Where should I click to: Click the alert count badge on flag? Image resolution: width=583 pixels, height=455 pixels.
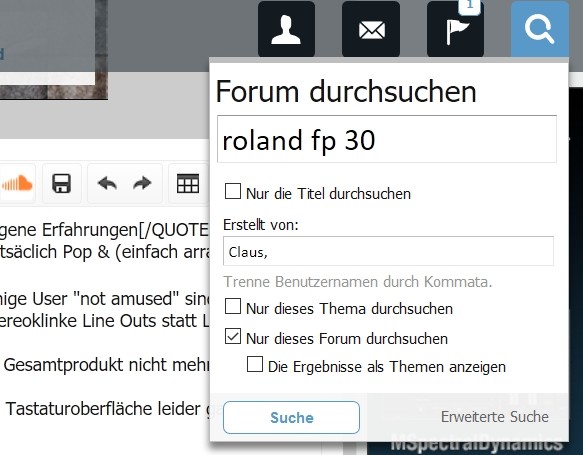click(470, 6)
